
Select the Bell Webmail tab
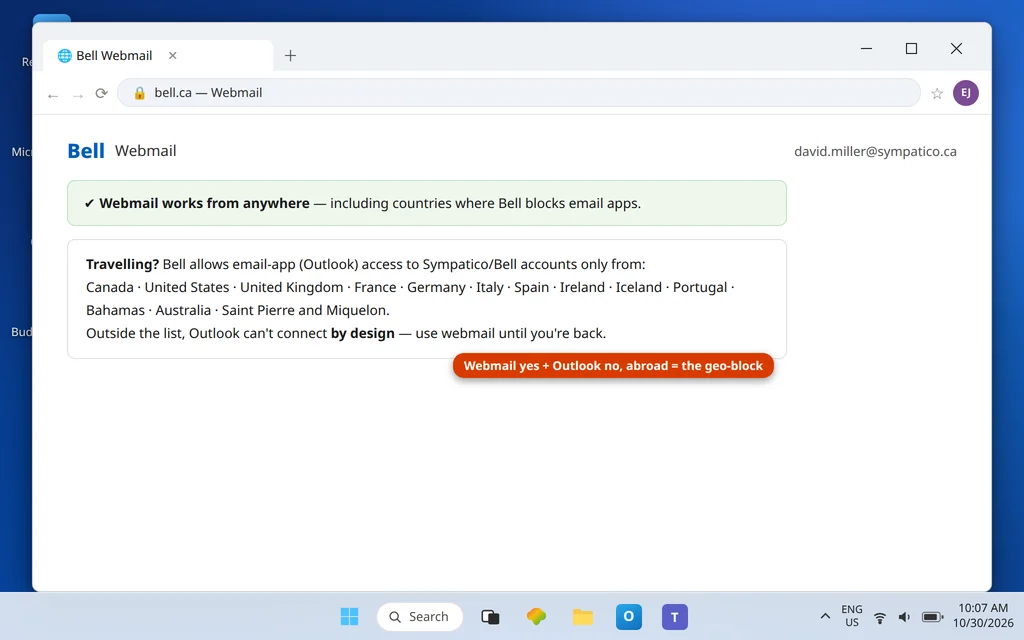[158, 56]
